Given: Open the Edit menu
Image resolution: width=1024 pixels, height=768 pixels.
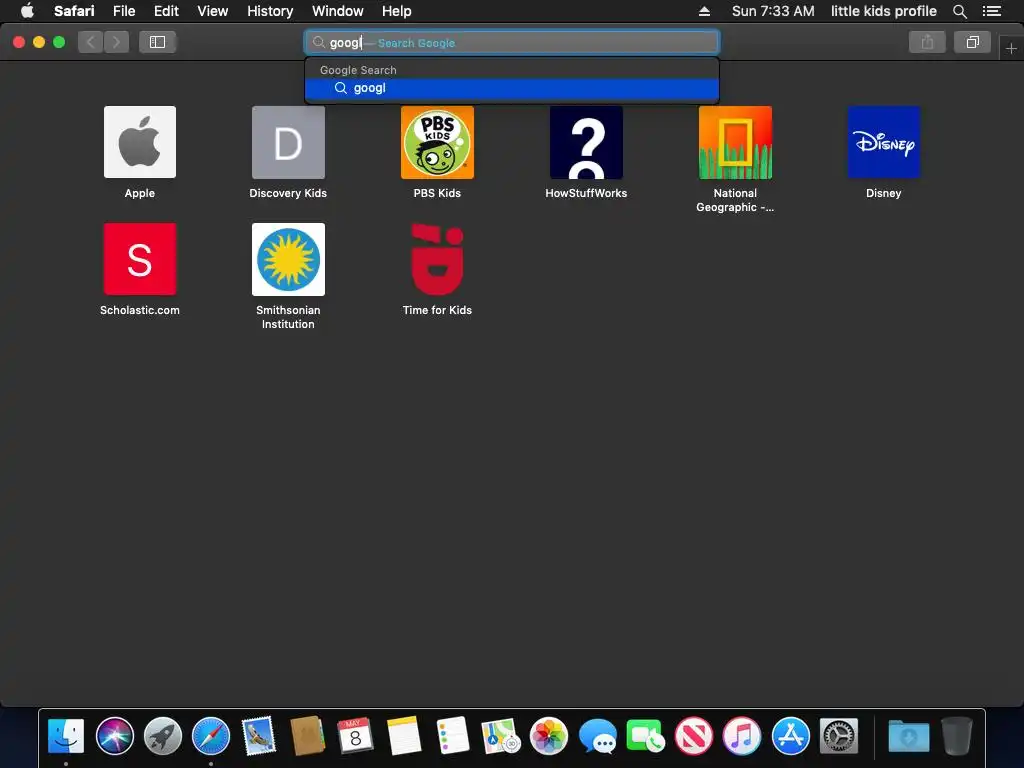Looking at the screenshot, I should [166, 11].
